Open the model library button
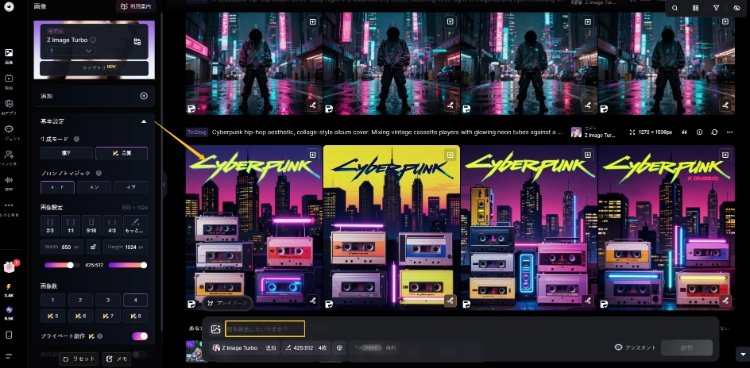The width and height of the screenshot is (750, 368). coord(94,68)
